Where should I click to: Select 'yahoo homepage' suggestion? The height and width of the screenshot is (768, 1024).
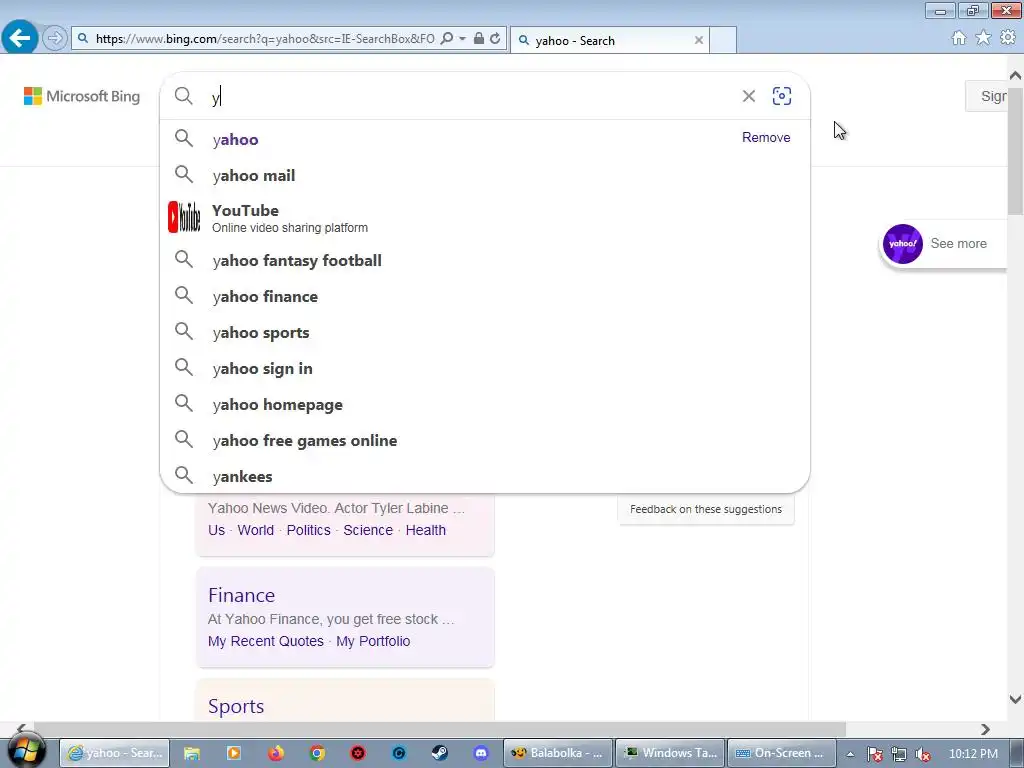click(x=485, y=404)
